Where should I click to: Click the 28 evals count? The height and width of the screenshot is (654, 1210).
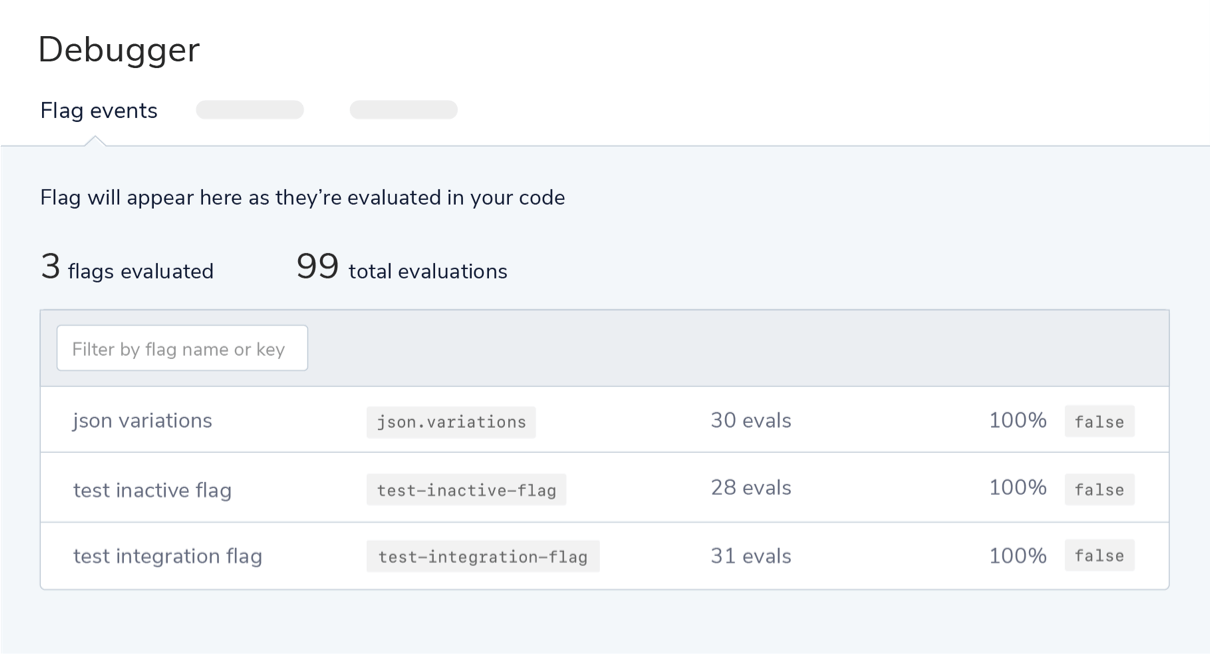click(x=750, y=488)
